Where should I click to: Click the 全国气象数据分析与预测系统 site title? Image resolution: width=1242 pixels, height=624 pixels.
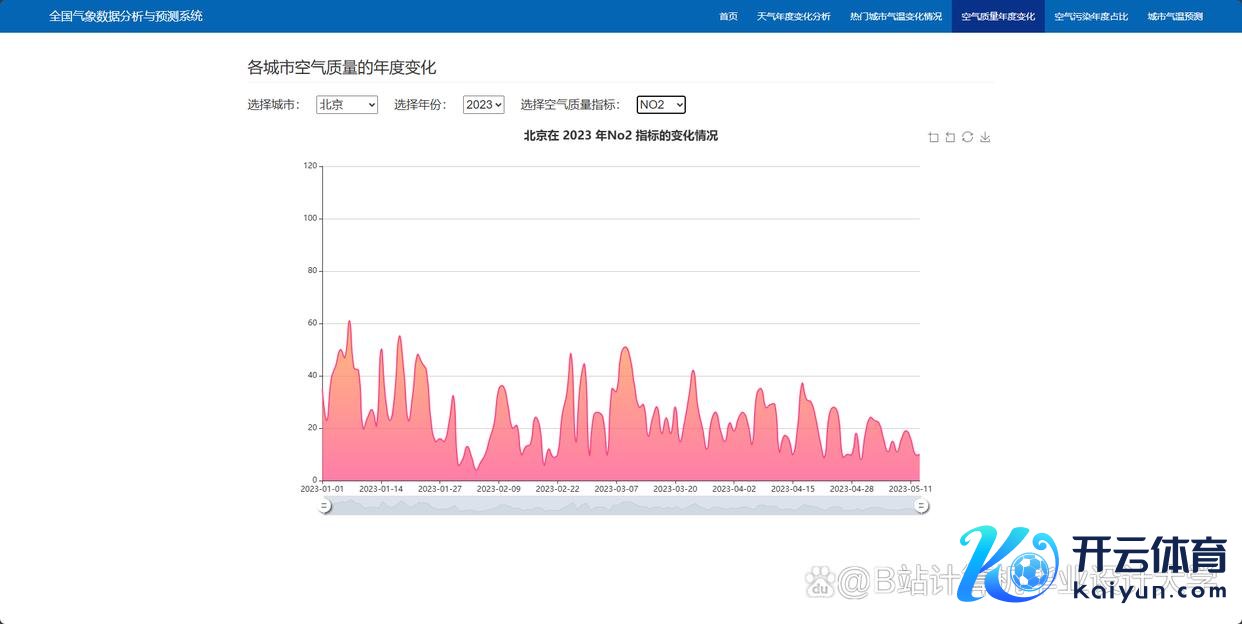[x=126, y=16]
